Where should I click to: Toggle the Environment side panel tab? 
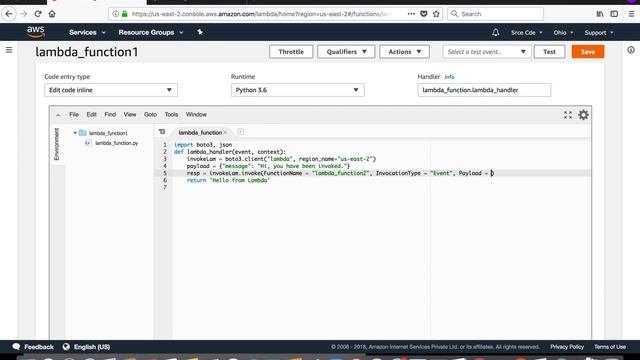[x=57, y=144]
